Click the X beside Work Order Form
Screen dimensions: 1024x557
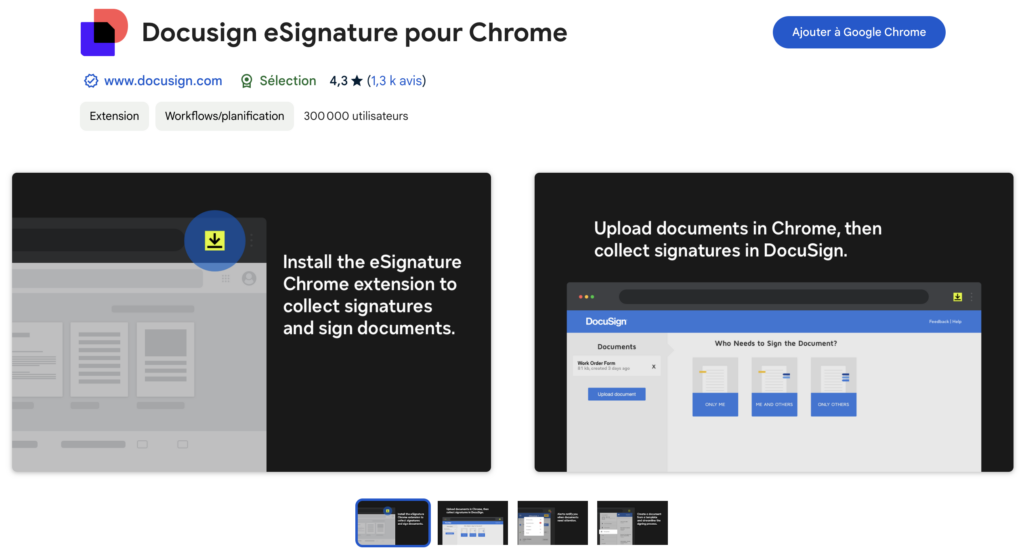tap(654, 367)
